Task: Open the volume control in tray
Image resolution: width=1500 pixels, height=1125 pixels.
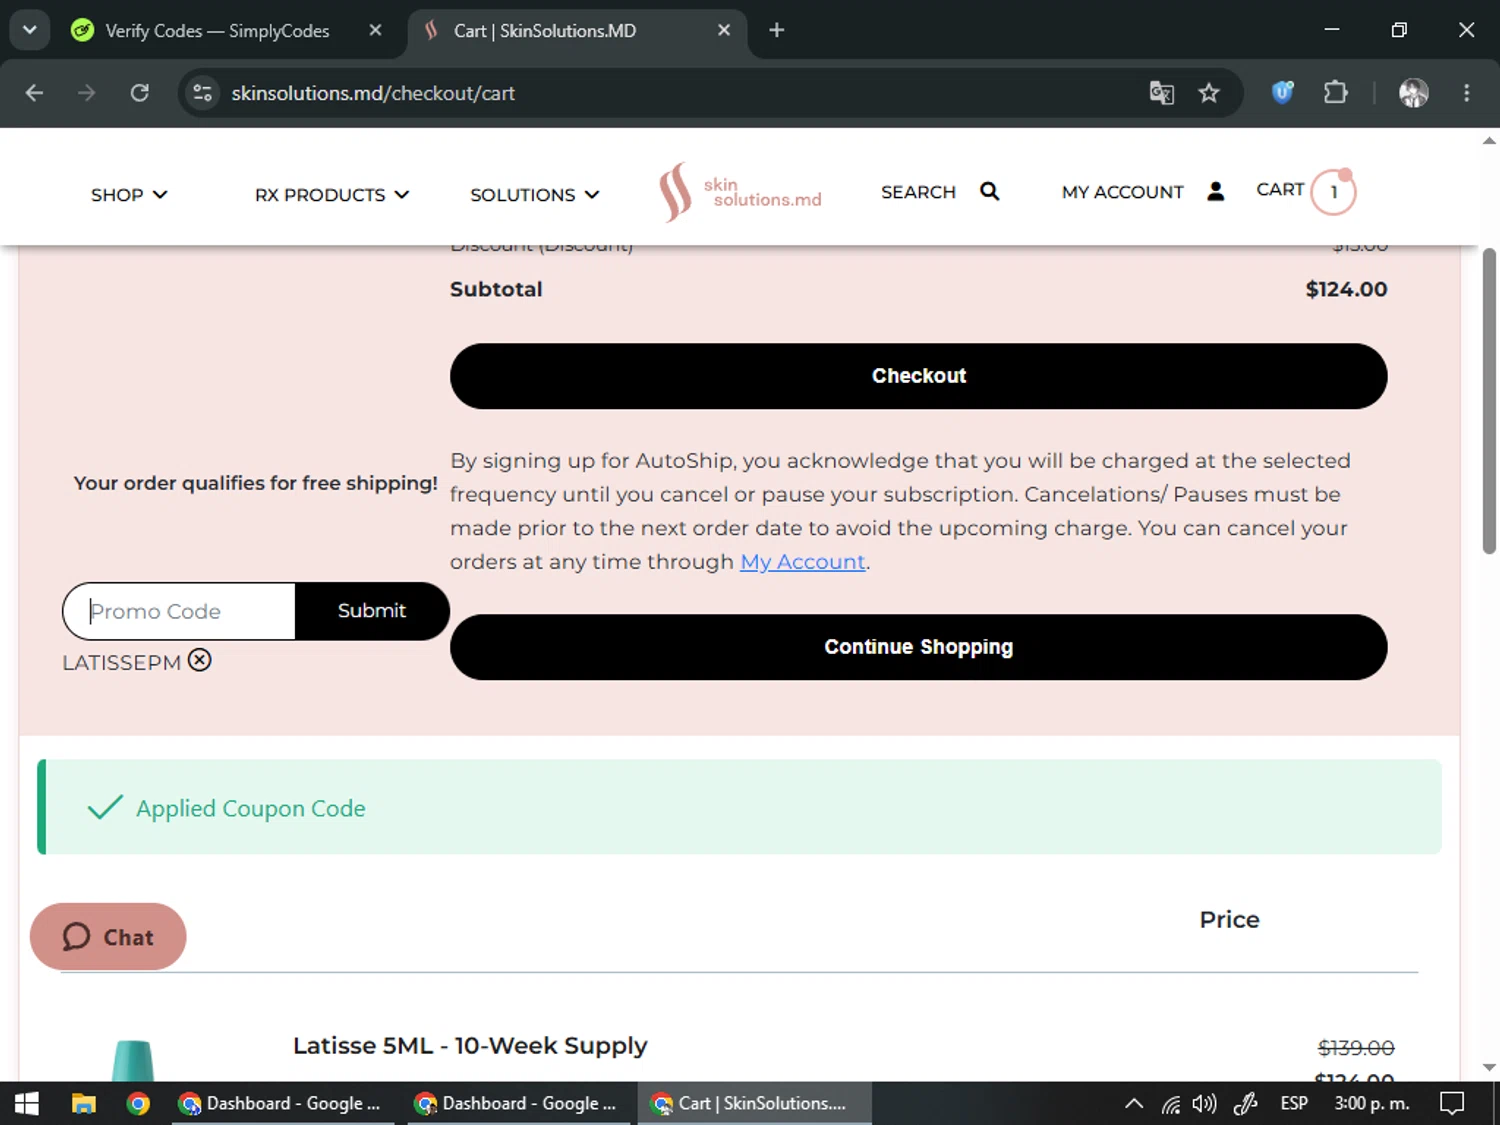Action: coord(1205,1104)
